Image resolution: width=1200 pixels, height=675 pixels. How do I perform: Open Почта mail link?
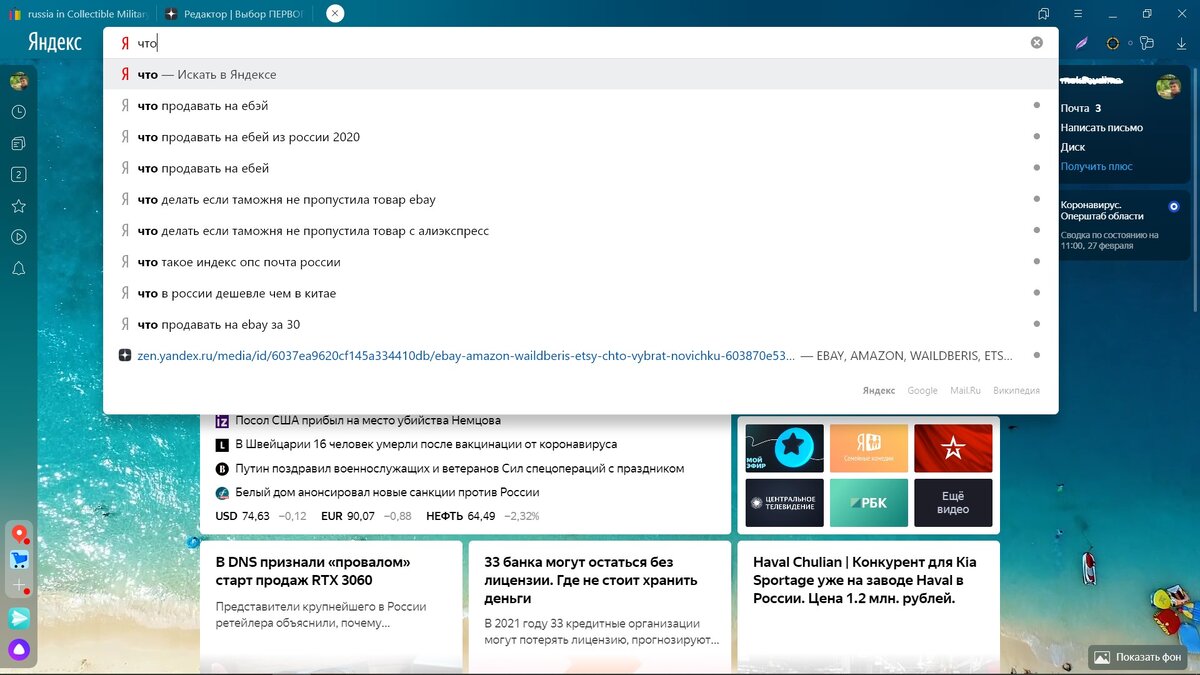pos(1075,108)
